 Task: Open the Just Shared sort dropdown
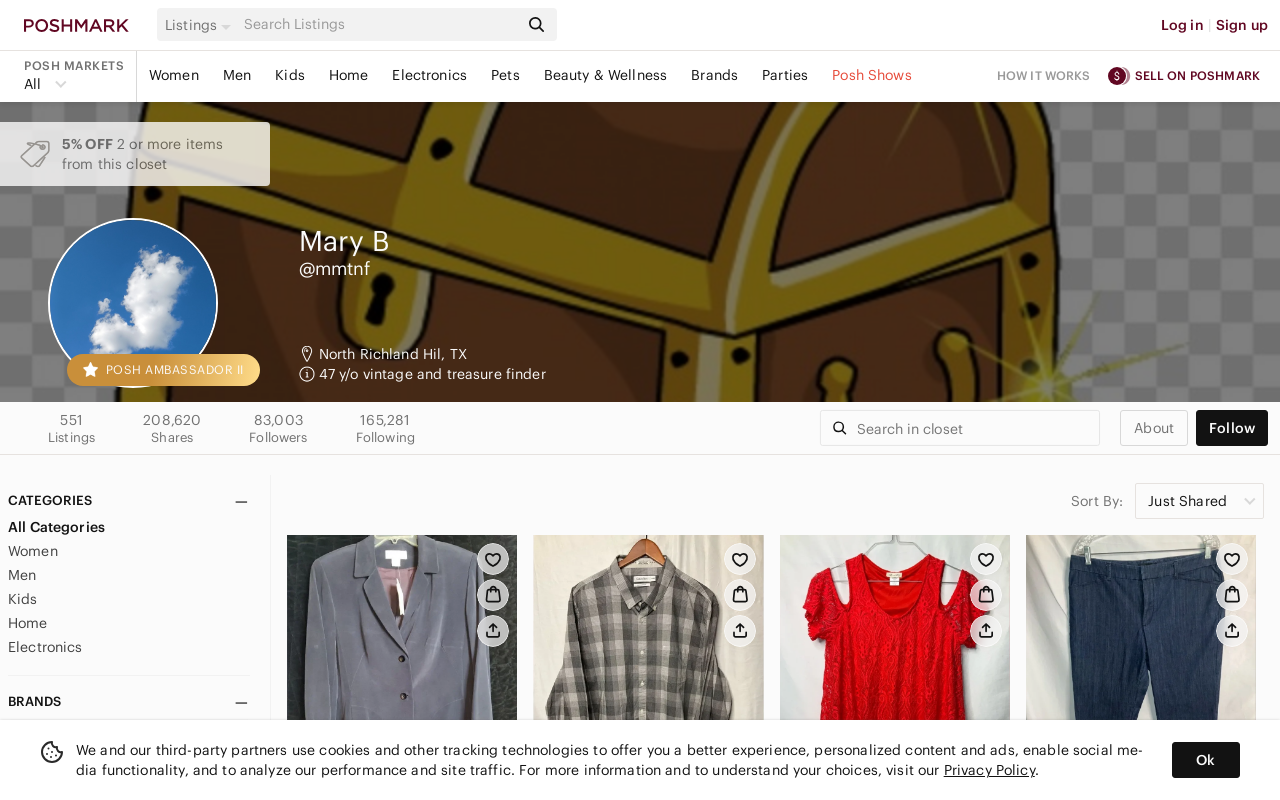[x=1199, y=501]
